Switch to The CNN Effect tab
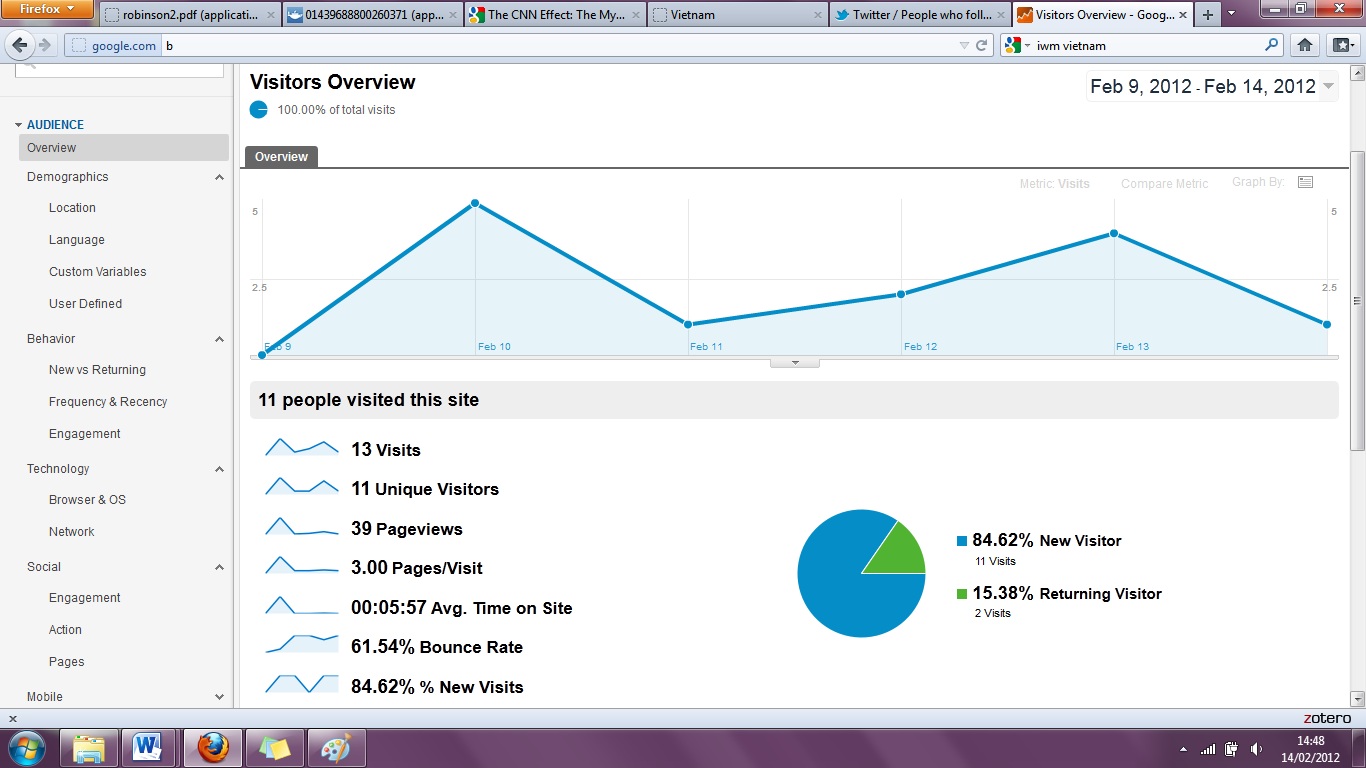The height and width of the screenshot is (768, 1366). (555, 15)
